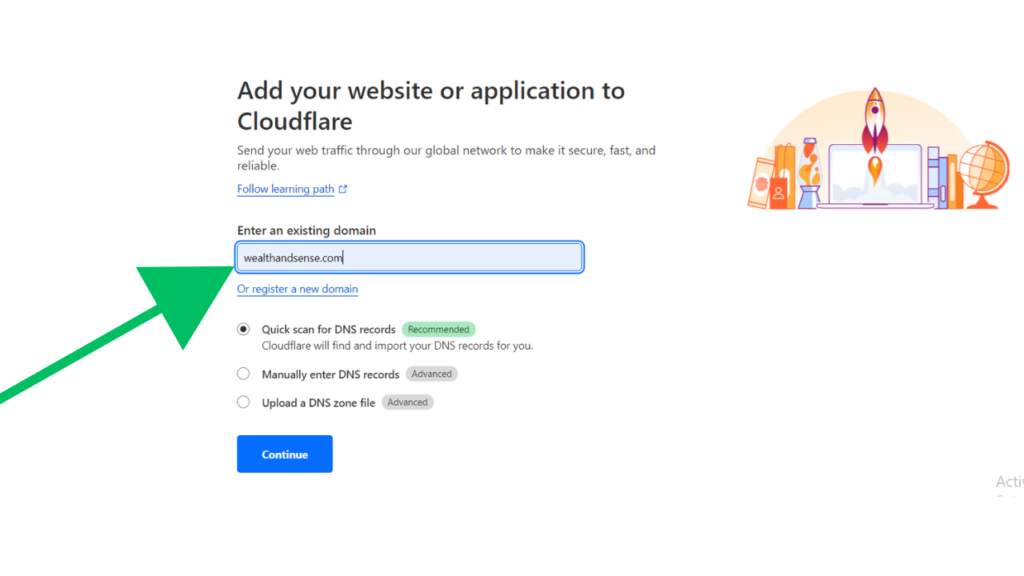Click the 'Send your web traffic' paragraph
The width and height of the screenshot is (1024, 576).
coord(446,157)
